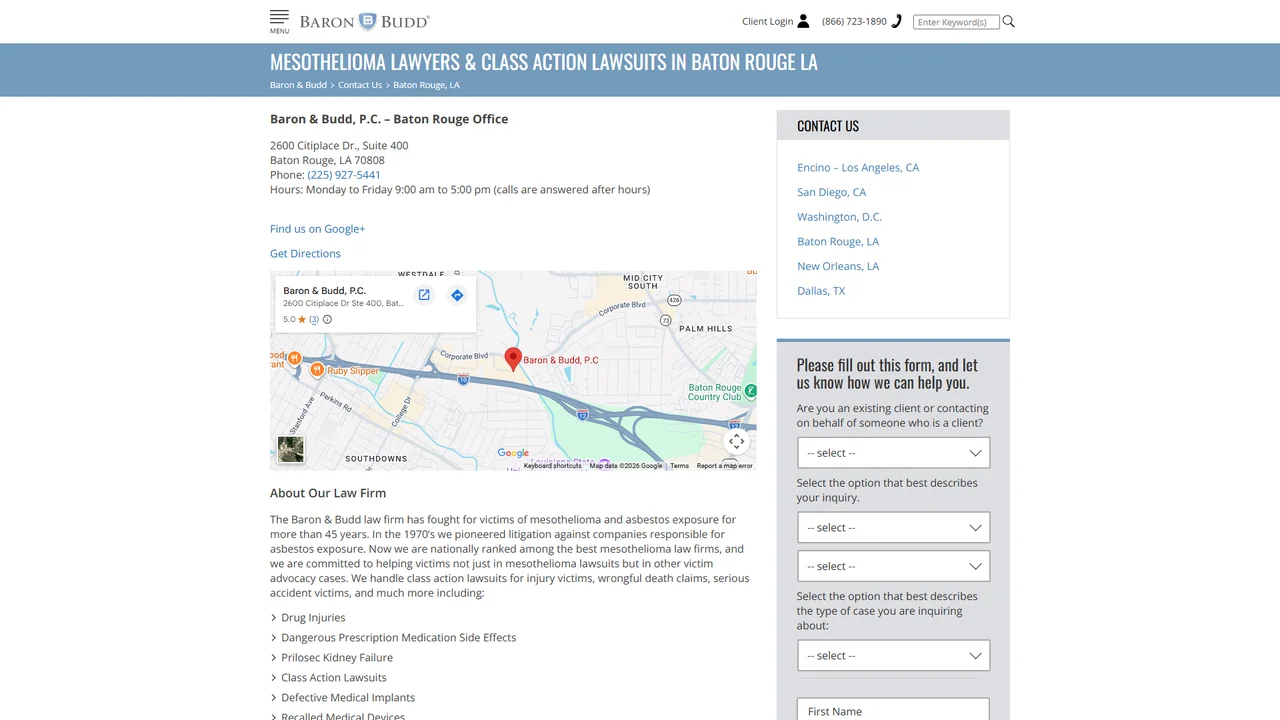Click the review info circle icon
This screenshot has height=720, width=1280.
click(327, 320)
